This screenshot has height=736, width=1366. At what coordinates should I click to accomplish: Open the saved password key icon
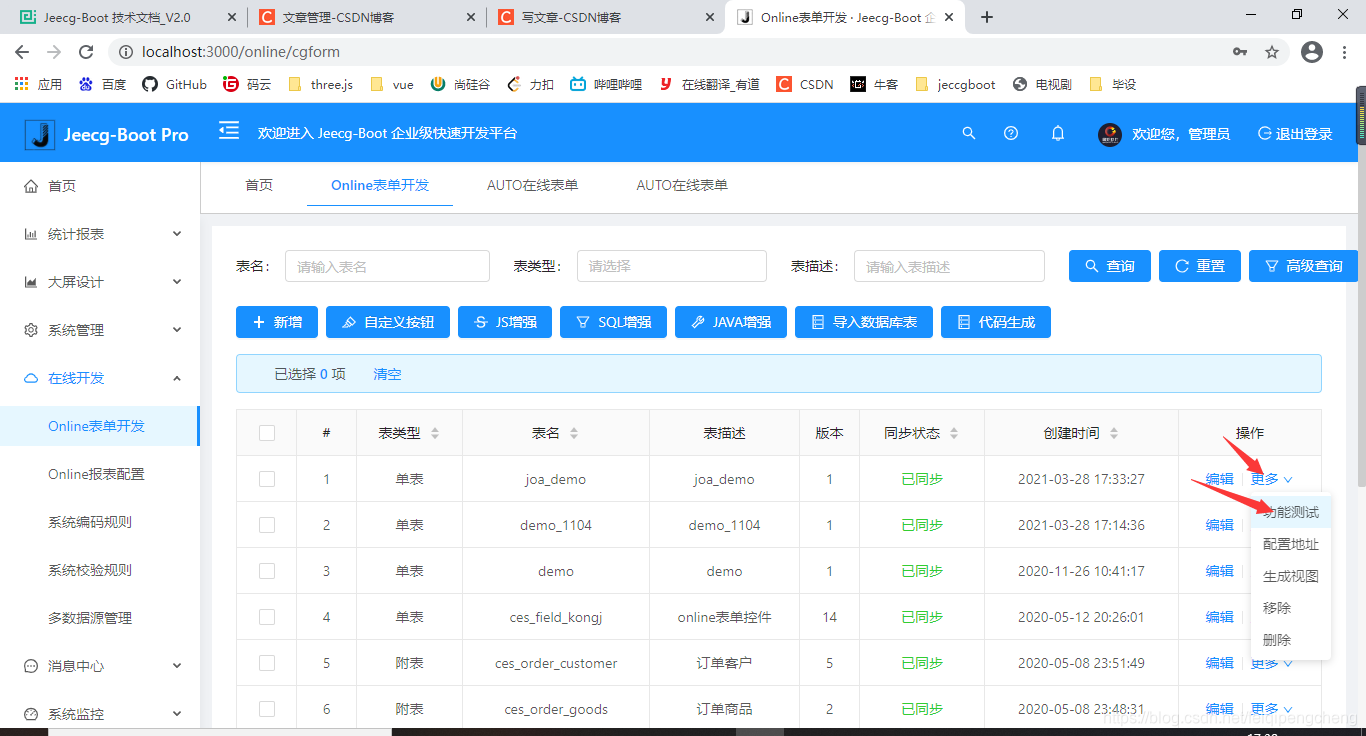click(1240, 52)
